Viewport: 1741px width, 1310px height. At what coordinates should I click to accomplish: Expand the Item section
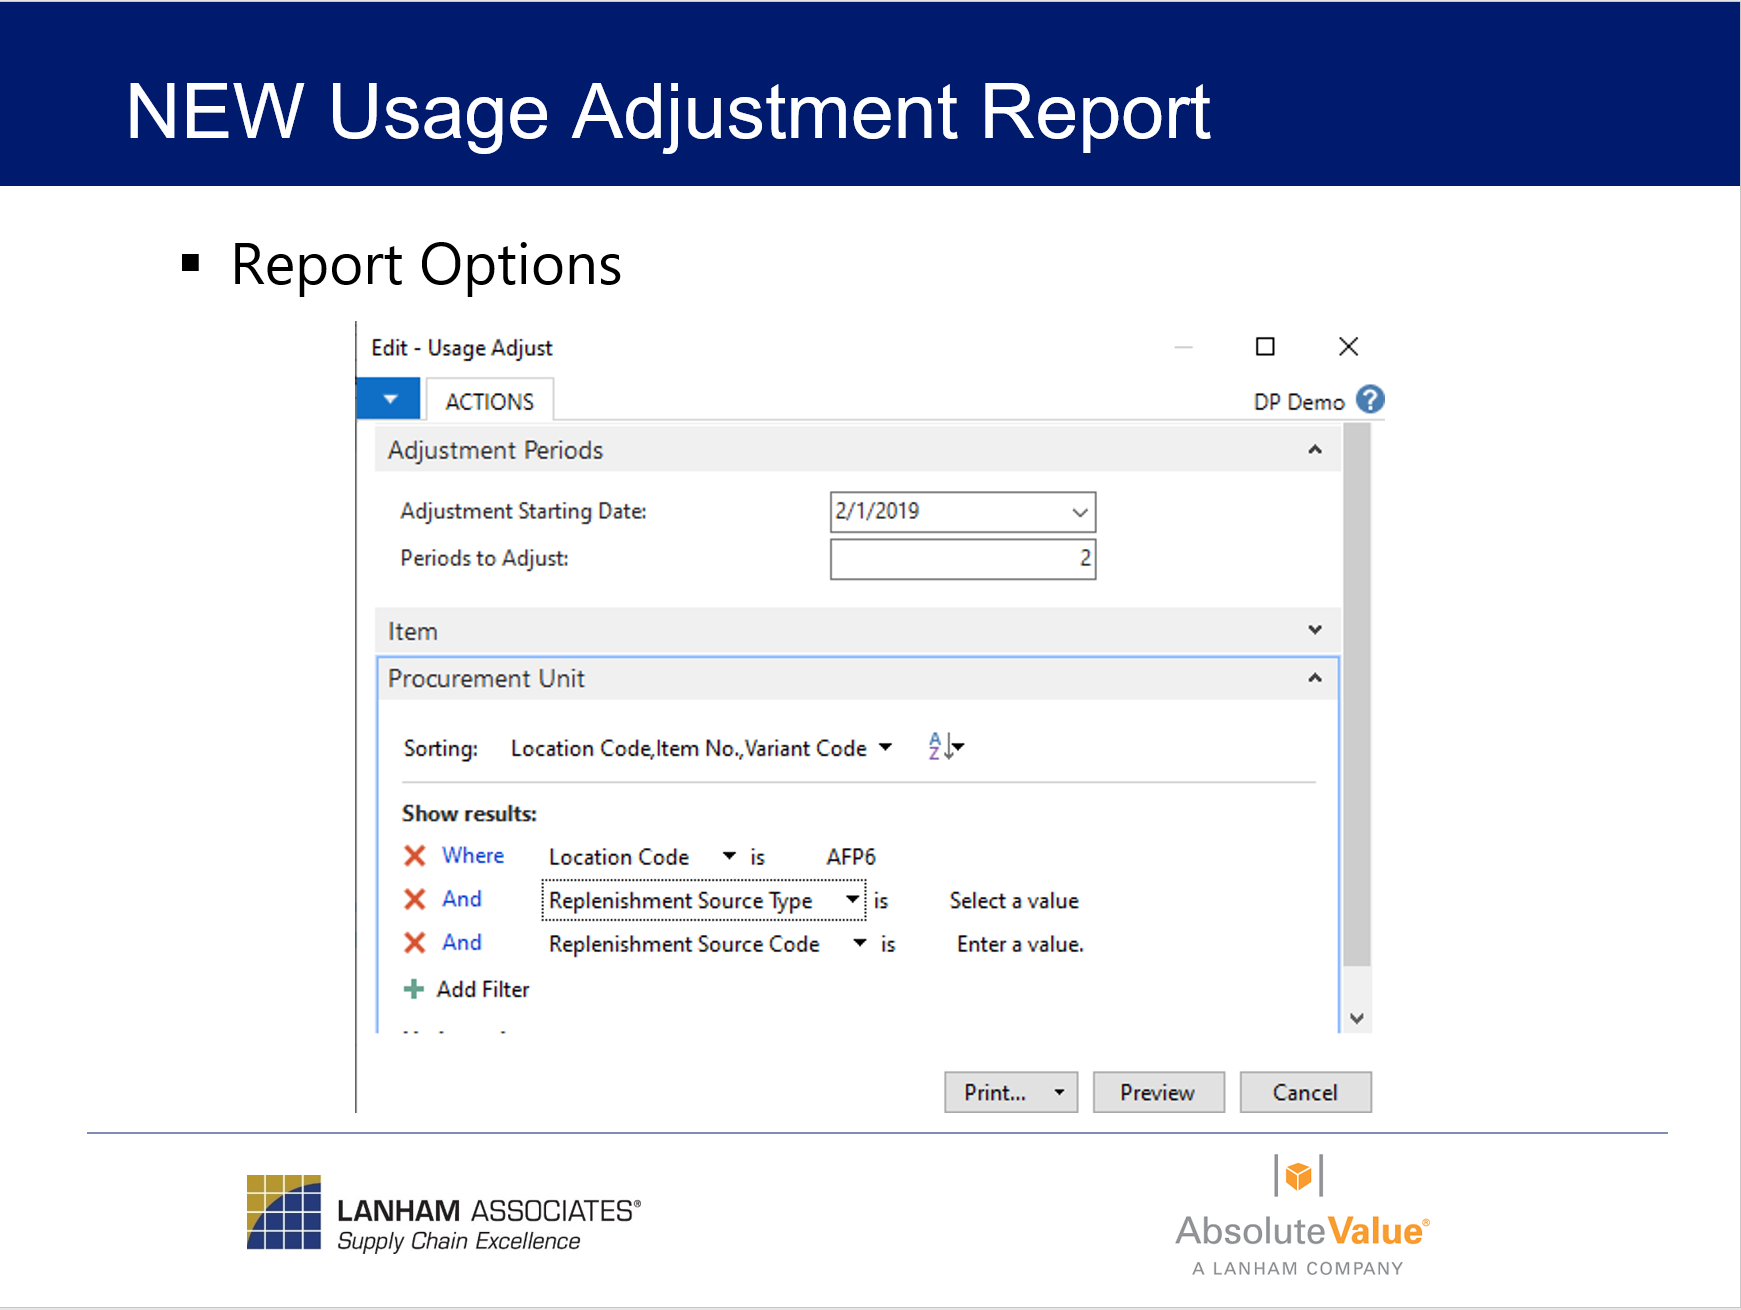point(1315,630)
